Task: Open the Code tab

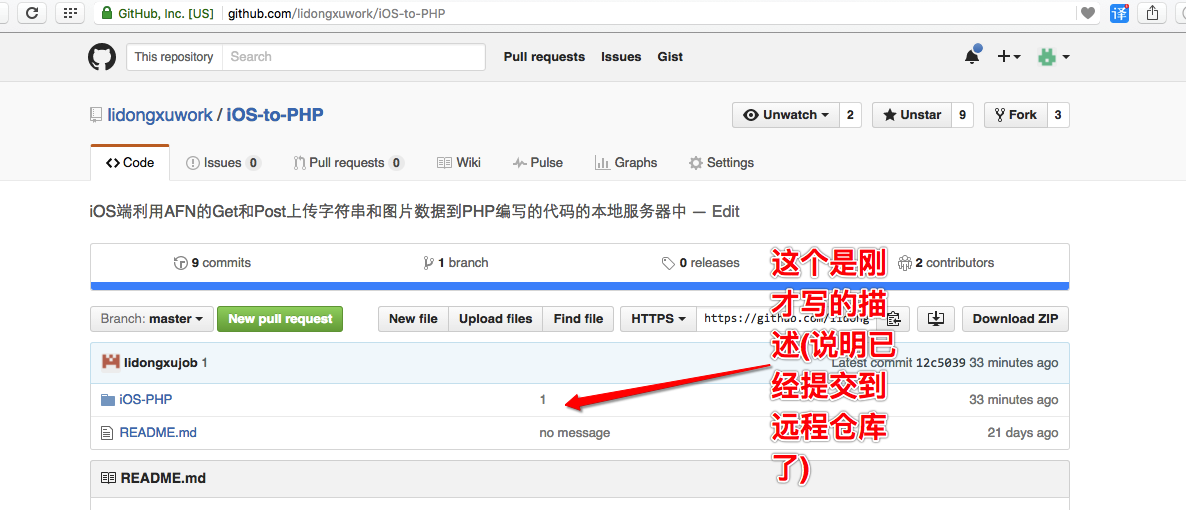Action: (130, 163)
